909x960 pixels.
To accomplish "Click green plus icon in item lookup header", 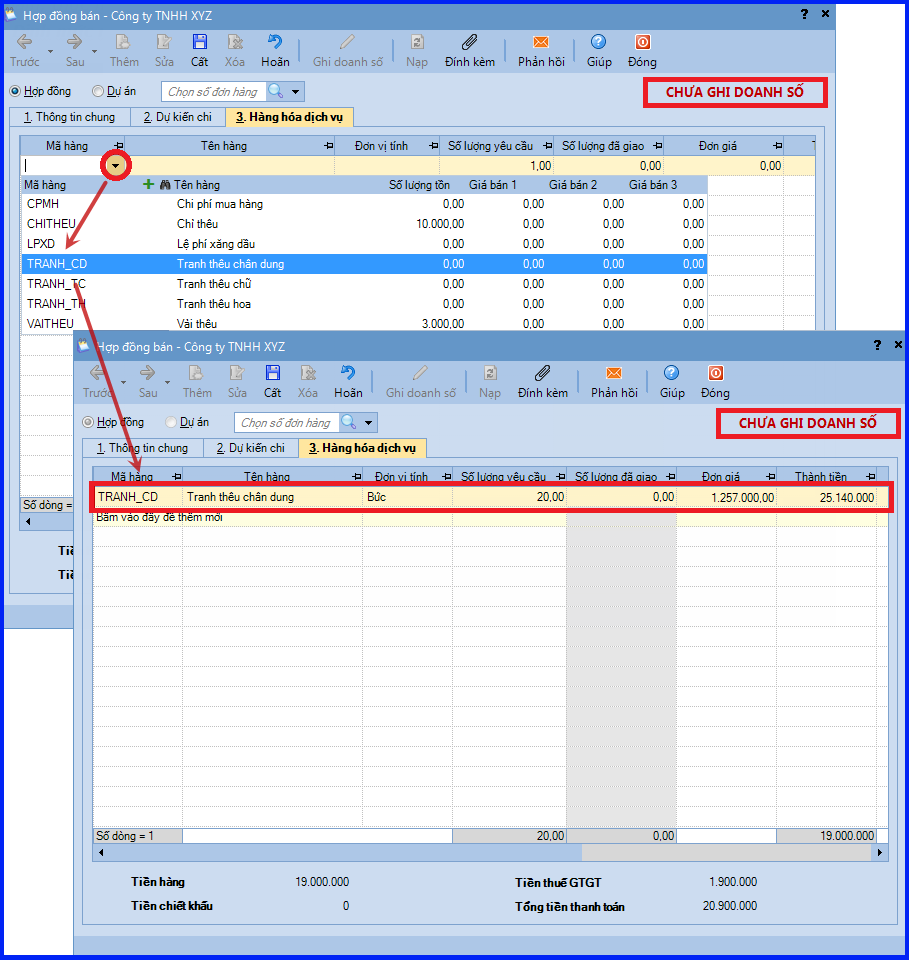I will [x=148, y=184].
